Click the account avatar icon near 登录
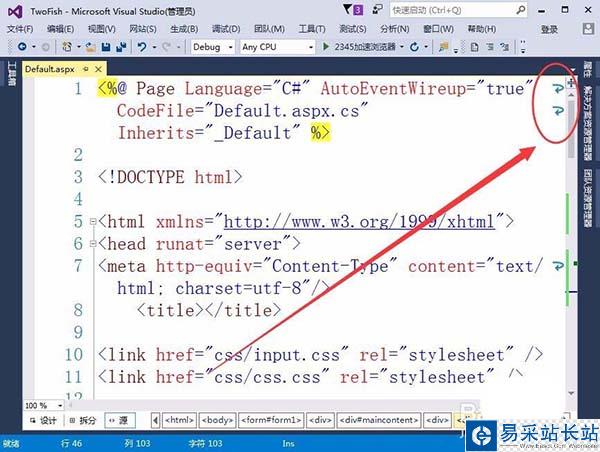Image resolution: width=600 pixels, height=452 pixels. coord(588,29)
